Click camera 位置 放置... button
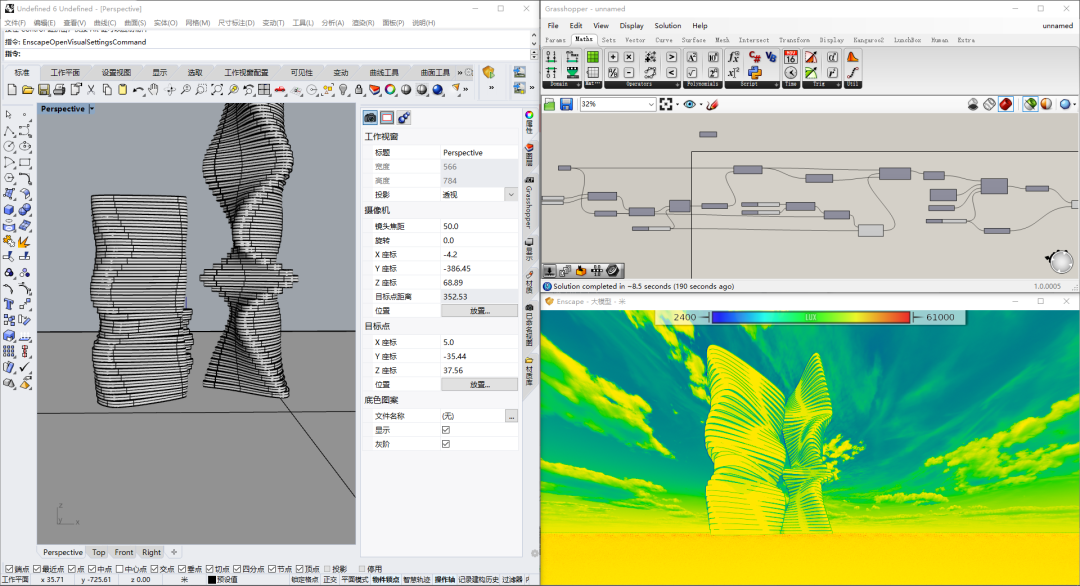1080x586 pixels. point(479,311)
